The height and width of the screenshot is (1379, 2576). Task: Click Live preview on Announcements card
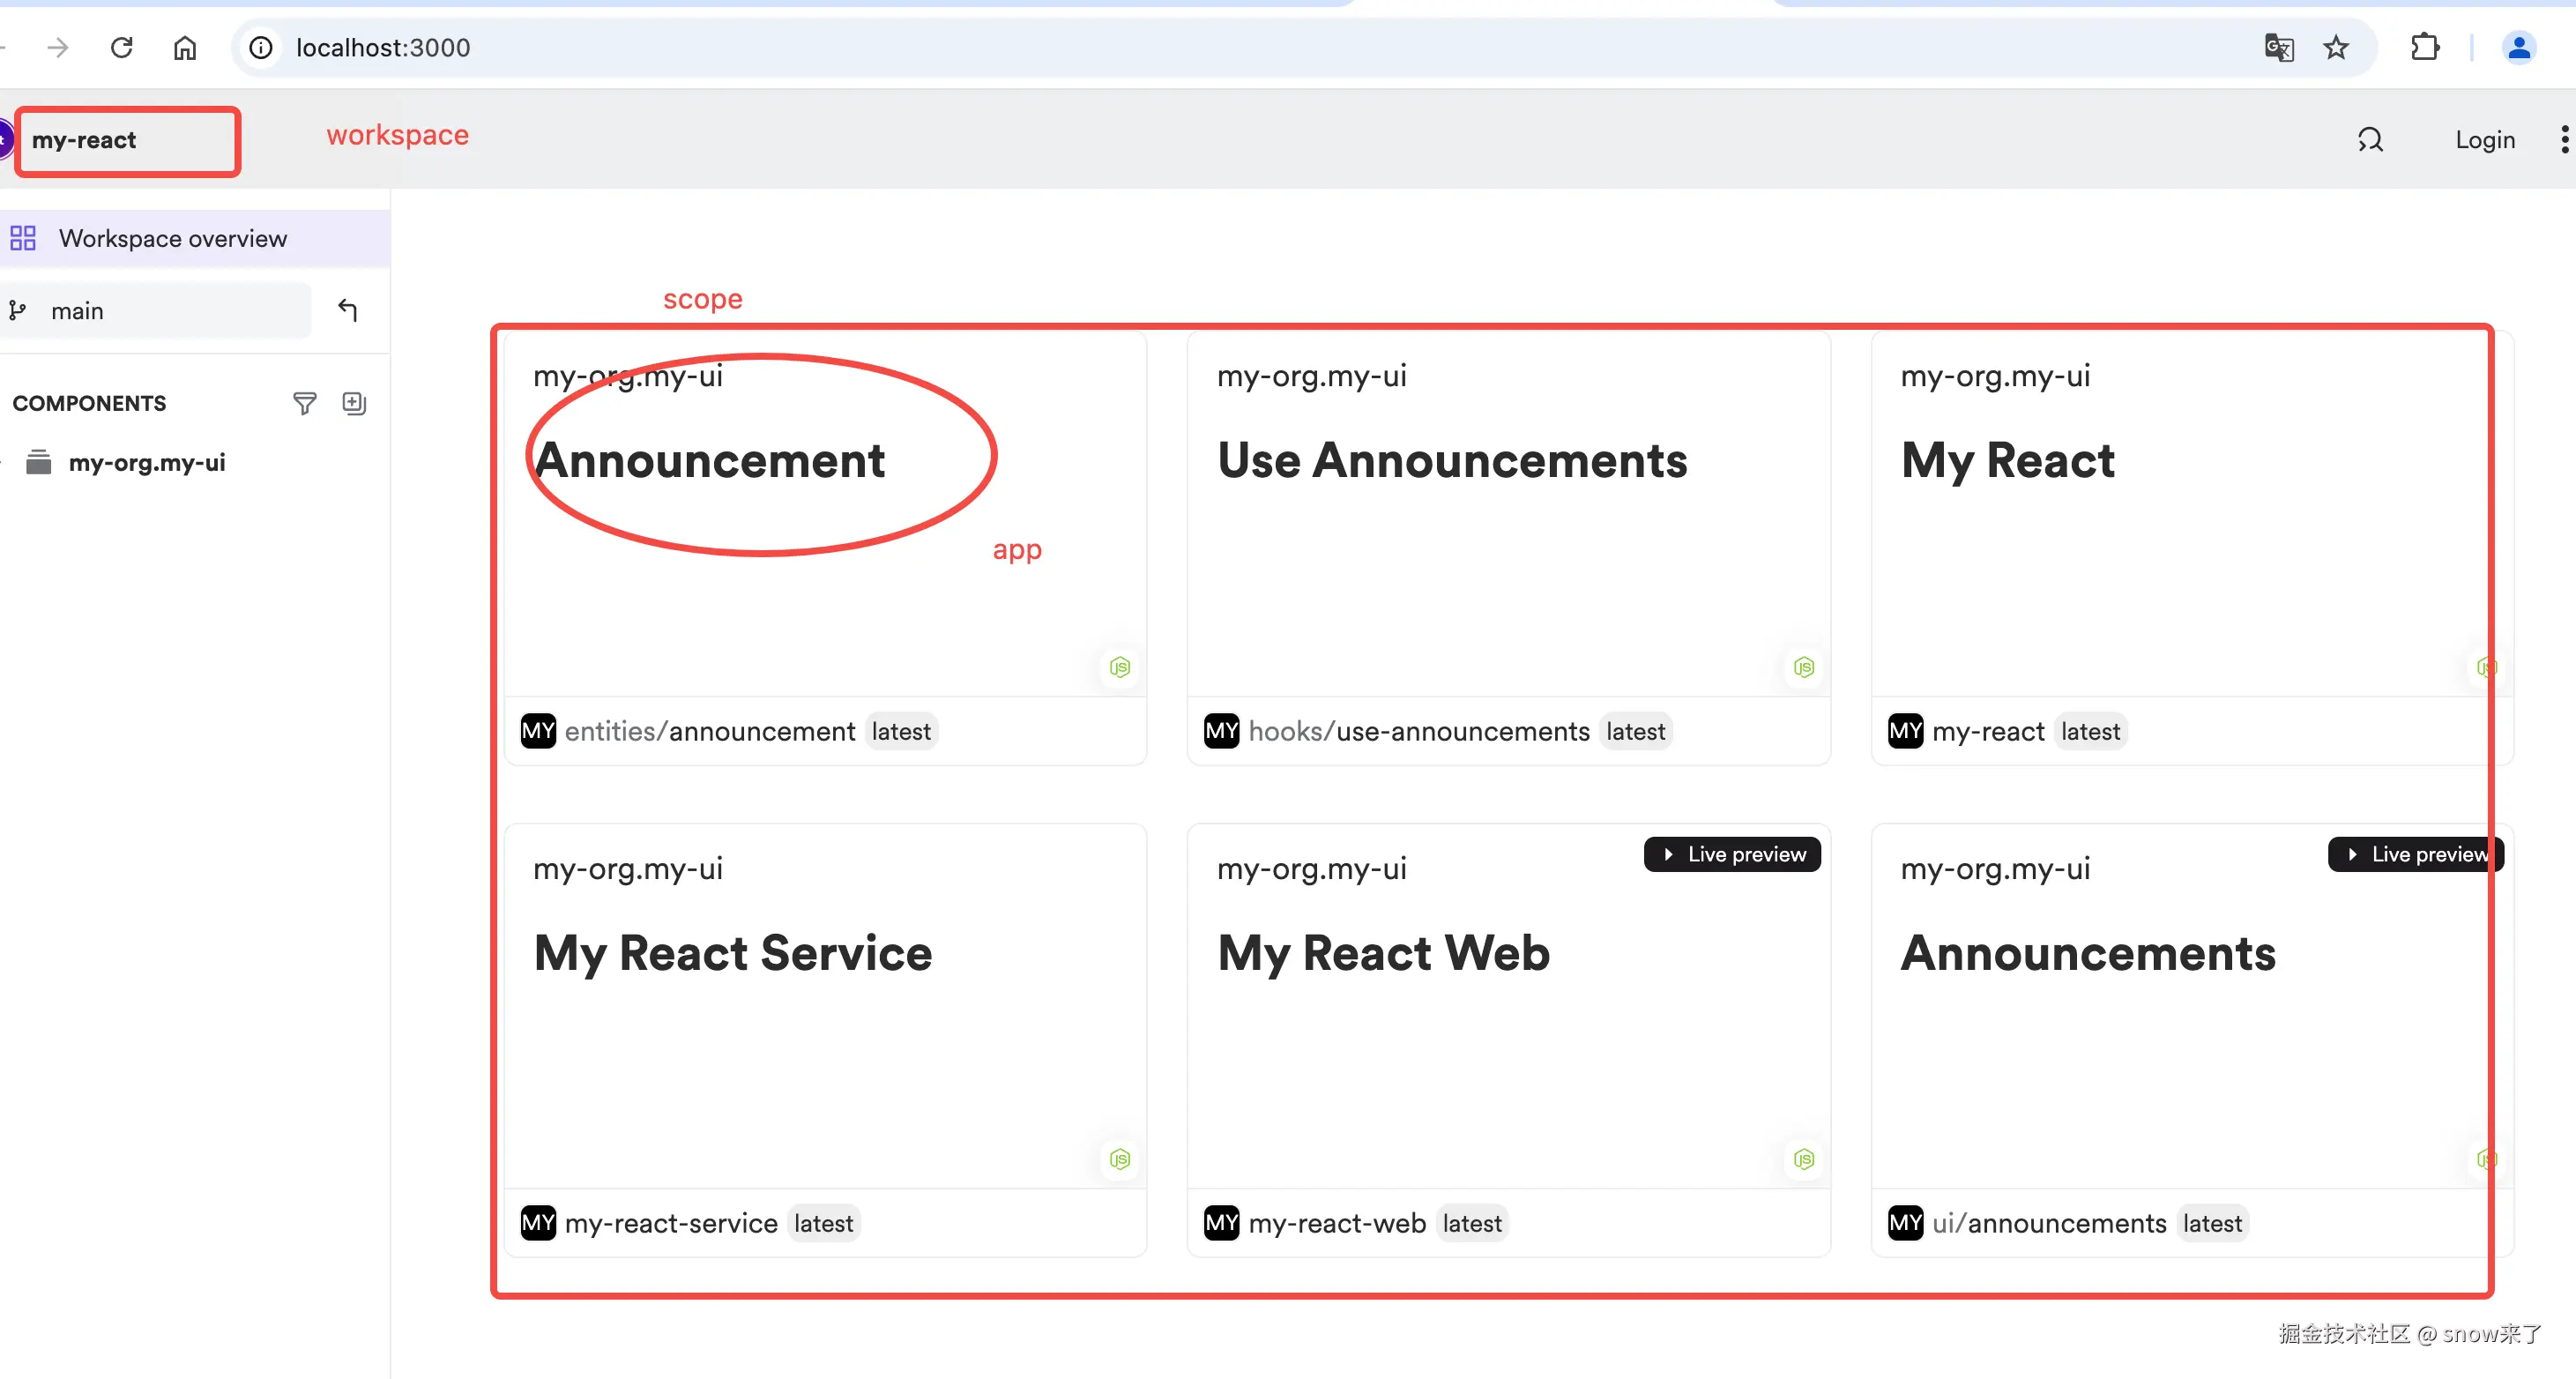2416,854
